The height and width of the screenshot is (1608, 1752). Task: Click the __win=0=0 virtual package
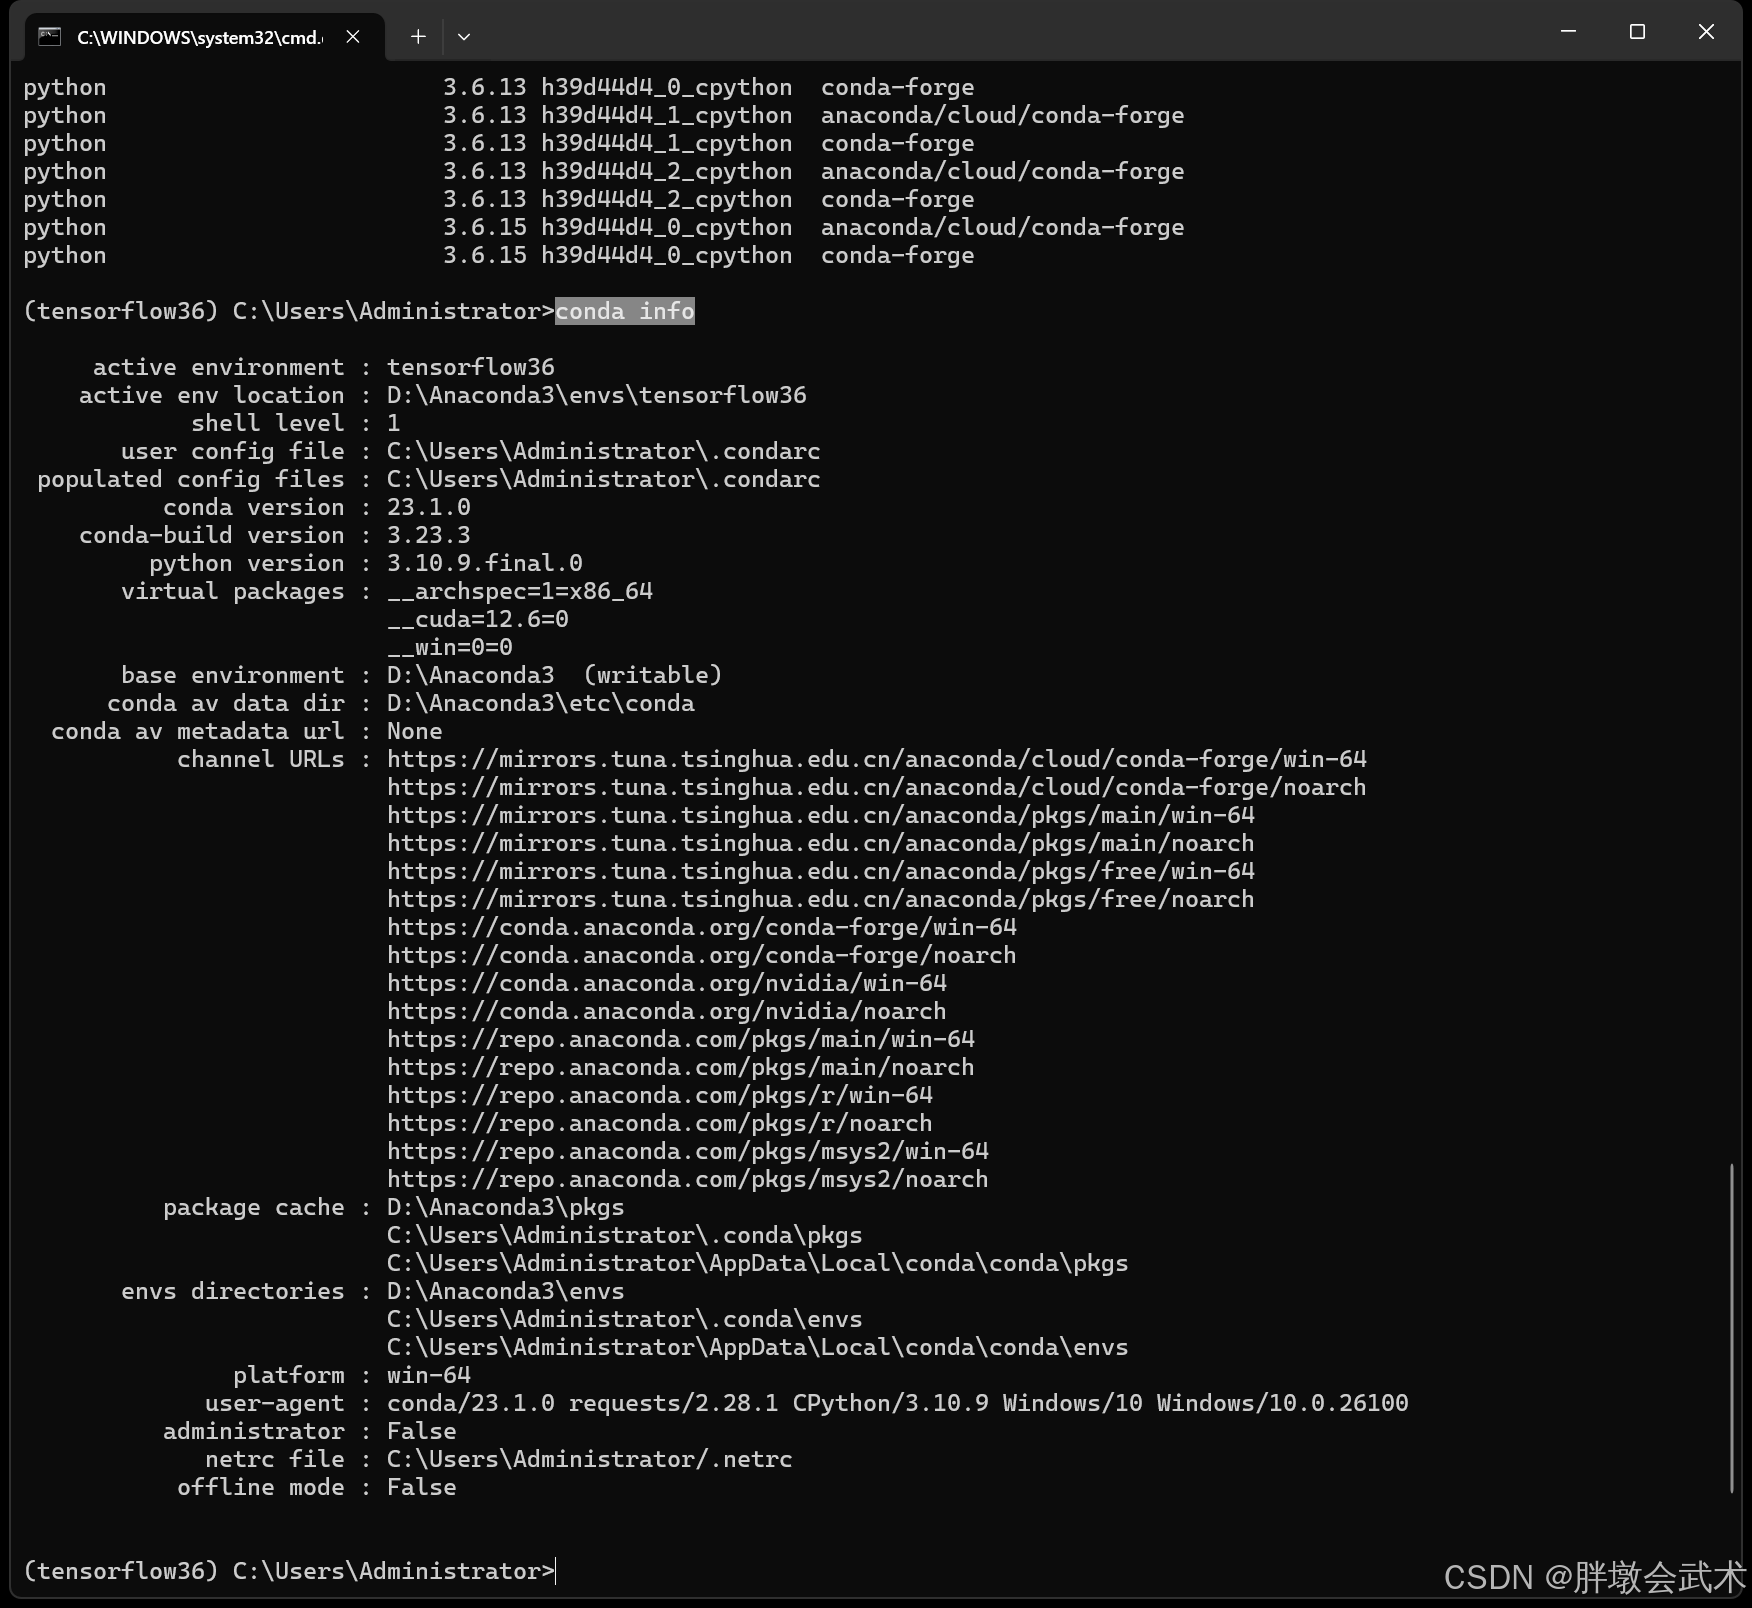[450, 647]
